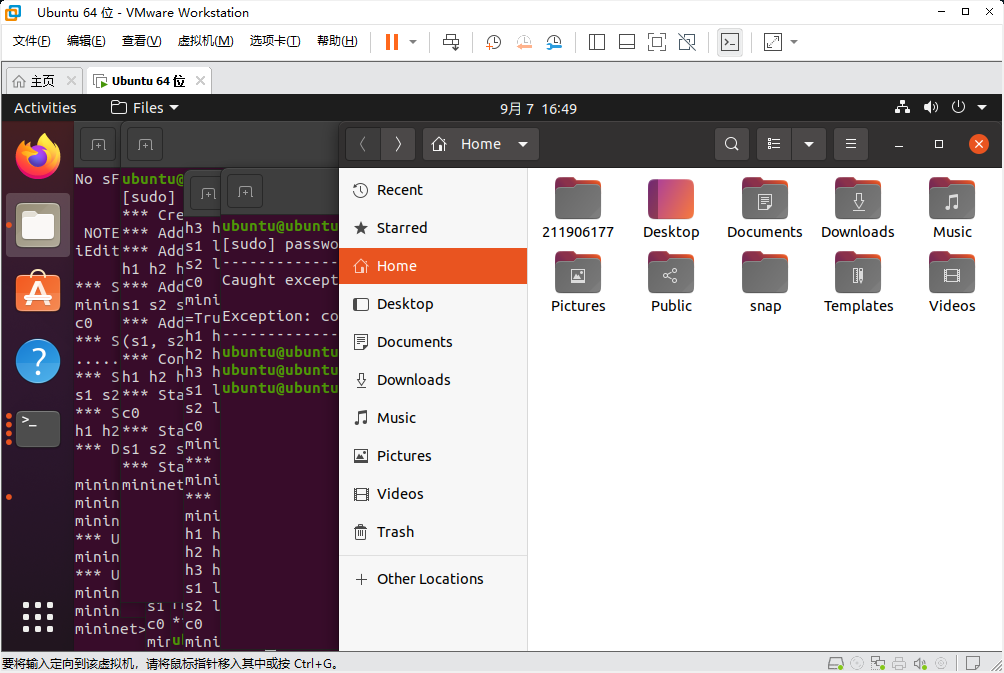Select Videos in the sidebar

pyautogui.click(x=433, y=494)
